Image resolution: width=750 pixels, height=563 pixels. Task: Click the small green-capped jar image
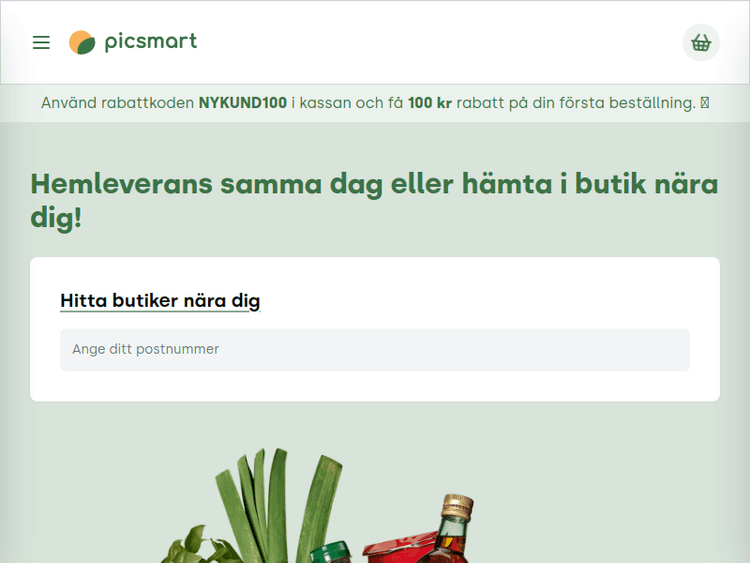coord(331,552)
